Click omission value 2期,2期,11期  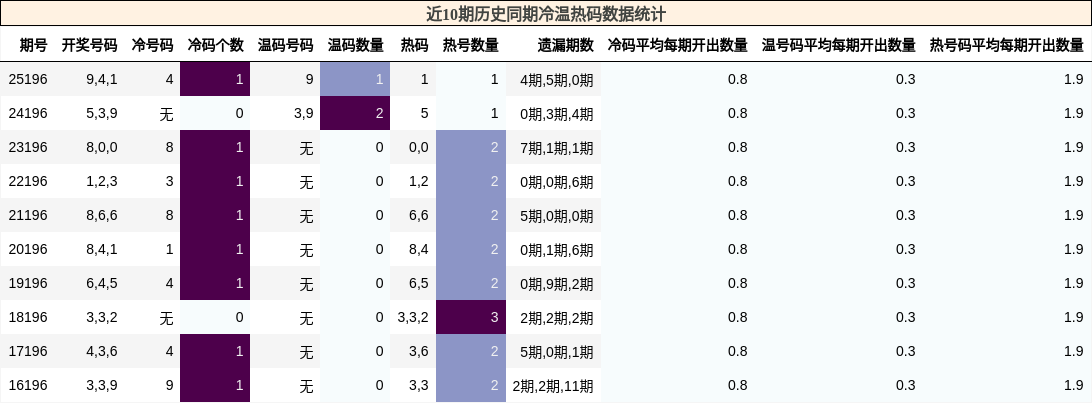pos(554,386)
